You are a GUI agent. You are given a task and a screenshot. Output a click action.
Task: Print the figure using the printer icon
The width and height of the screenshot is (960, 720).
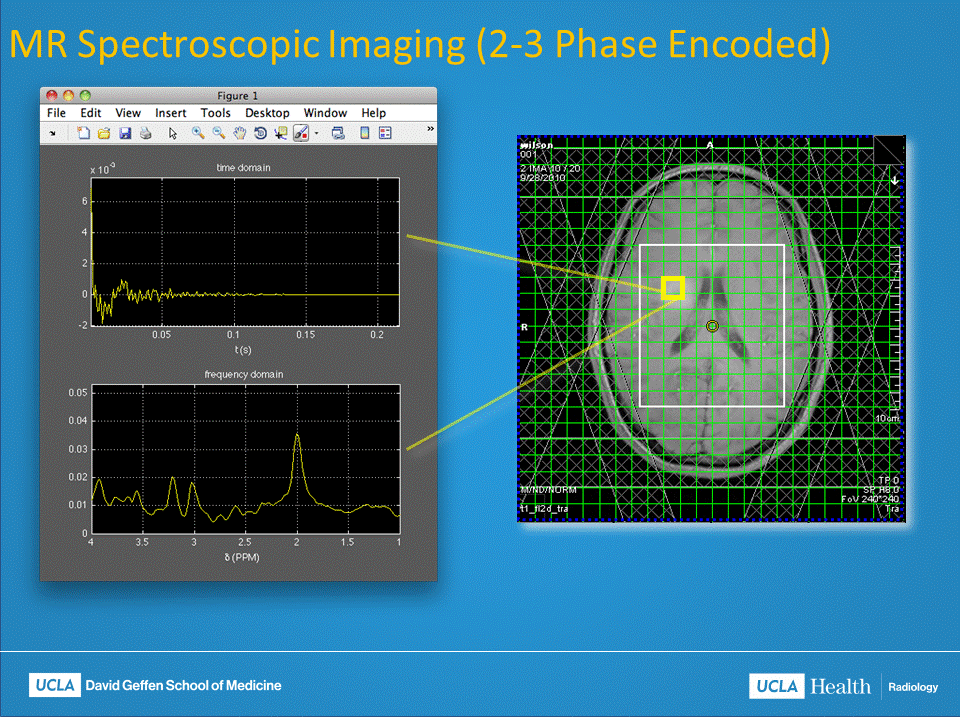click(x=145, y=133)
